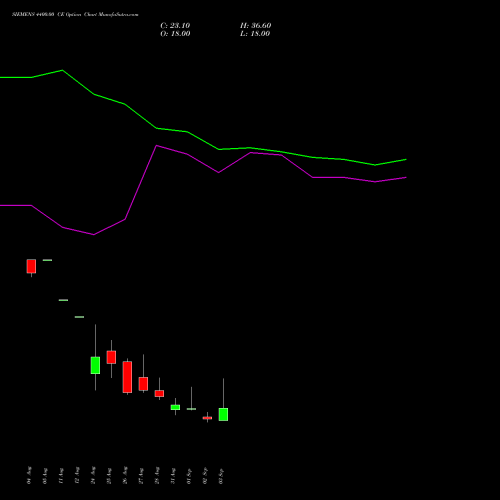Click the 02 Sep date axis label
This screenshot has height=500, width=500.
(x=205, y=476)
